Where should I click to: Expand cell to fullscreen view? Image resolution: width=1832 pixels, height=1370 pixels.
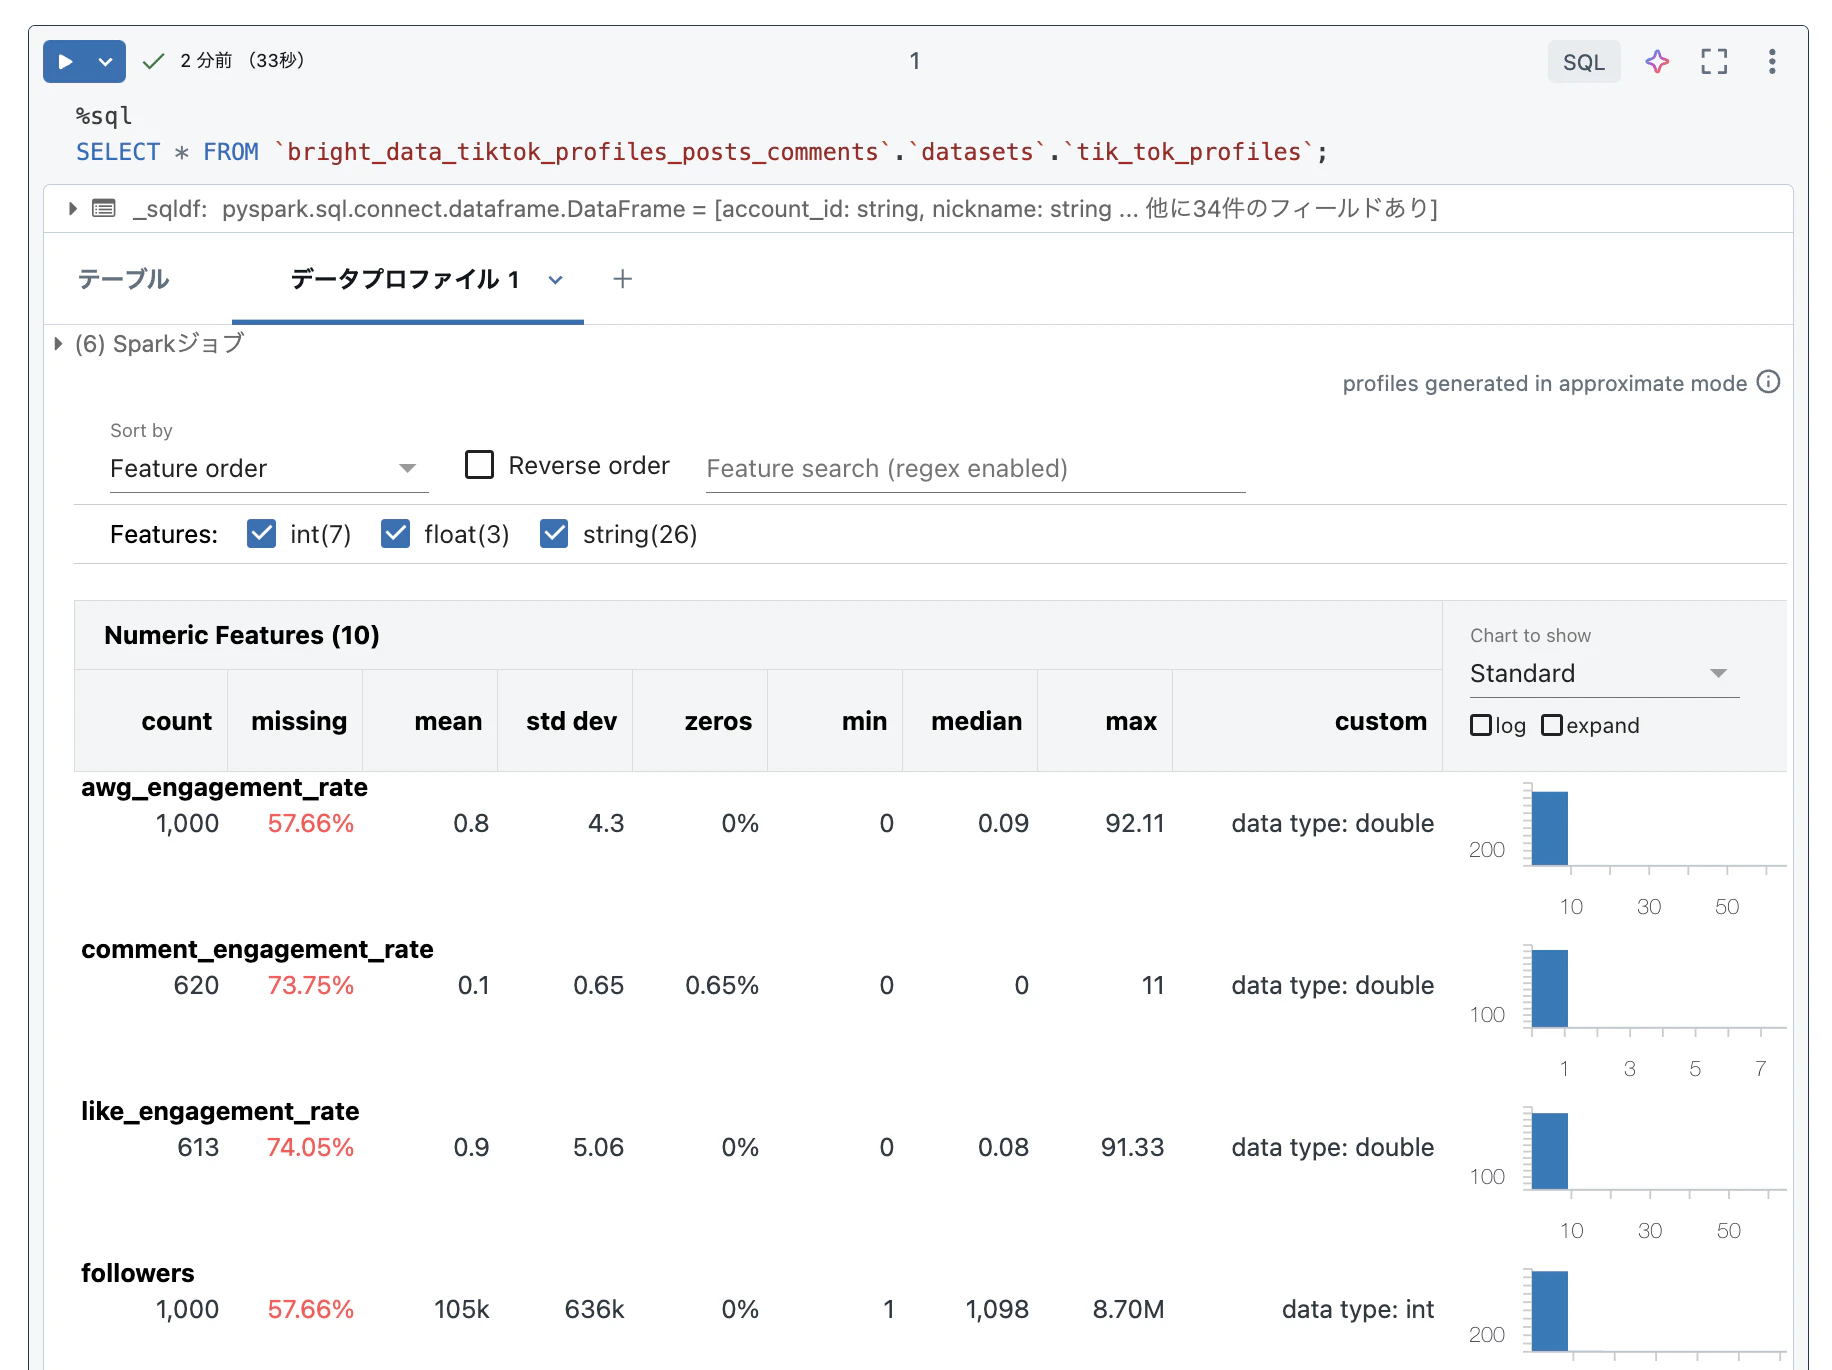point(1714,62)
